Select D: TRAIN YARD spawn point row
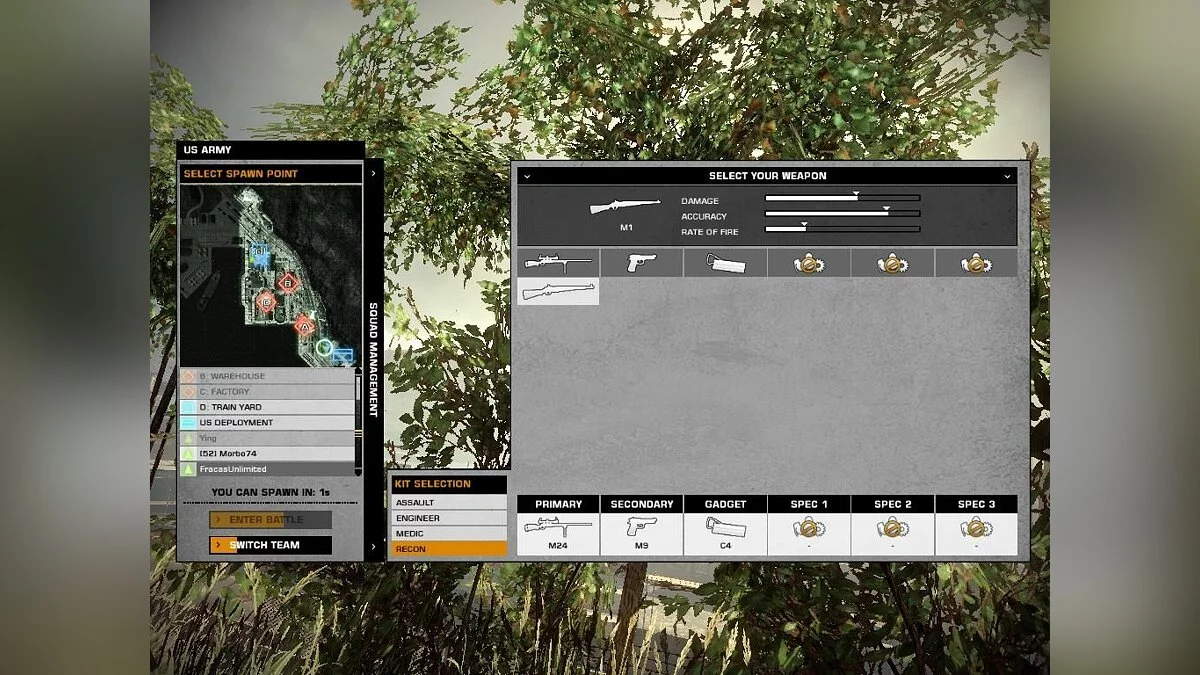1200x675 pixels. (267, 407)
